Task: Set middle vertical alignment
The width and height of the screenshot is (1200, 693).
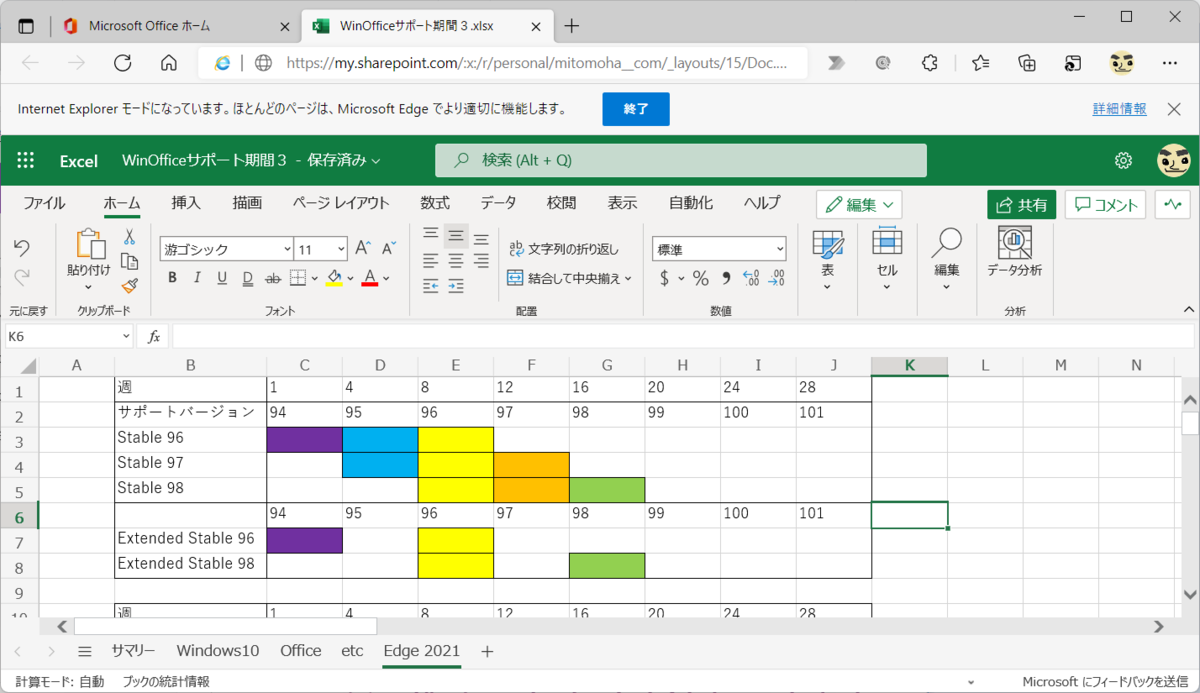Action: 456,236
